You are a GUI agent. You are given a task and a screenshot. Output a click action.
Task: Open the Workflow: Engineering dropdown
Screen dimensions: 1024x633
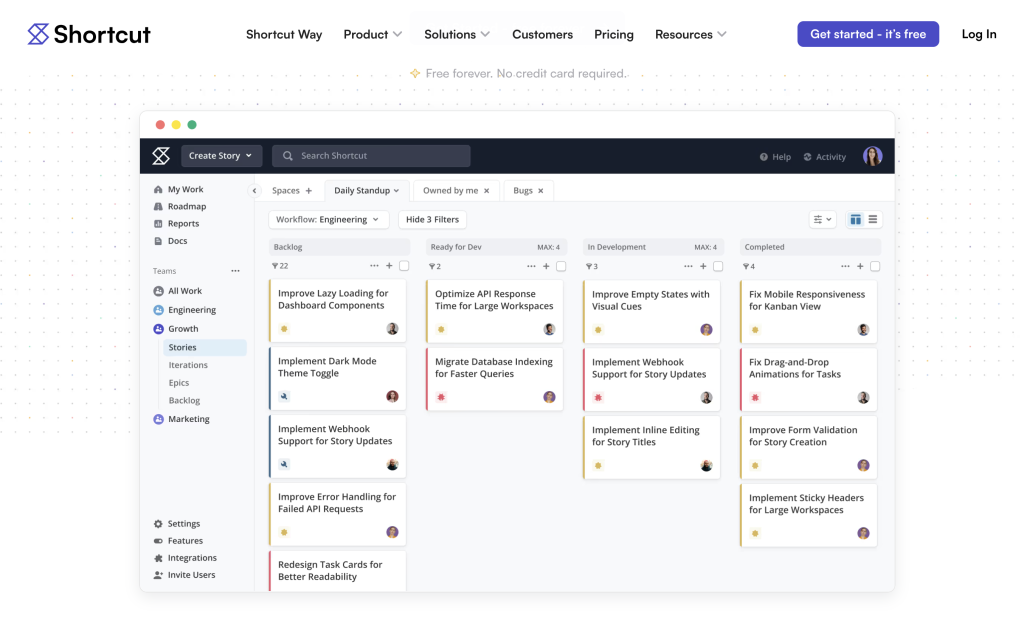[328, 220]
